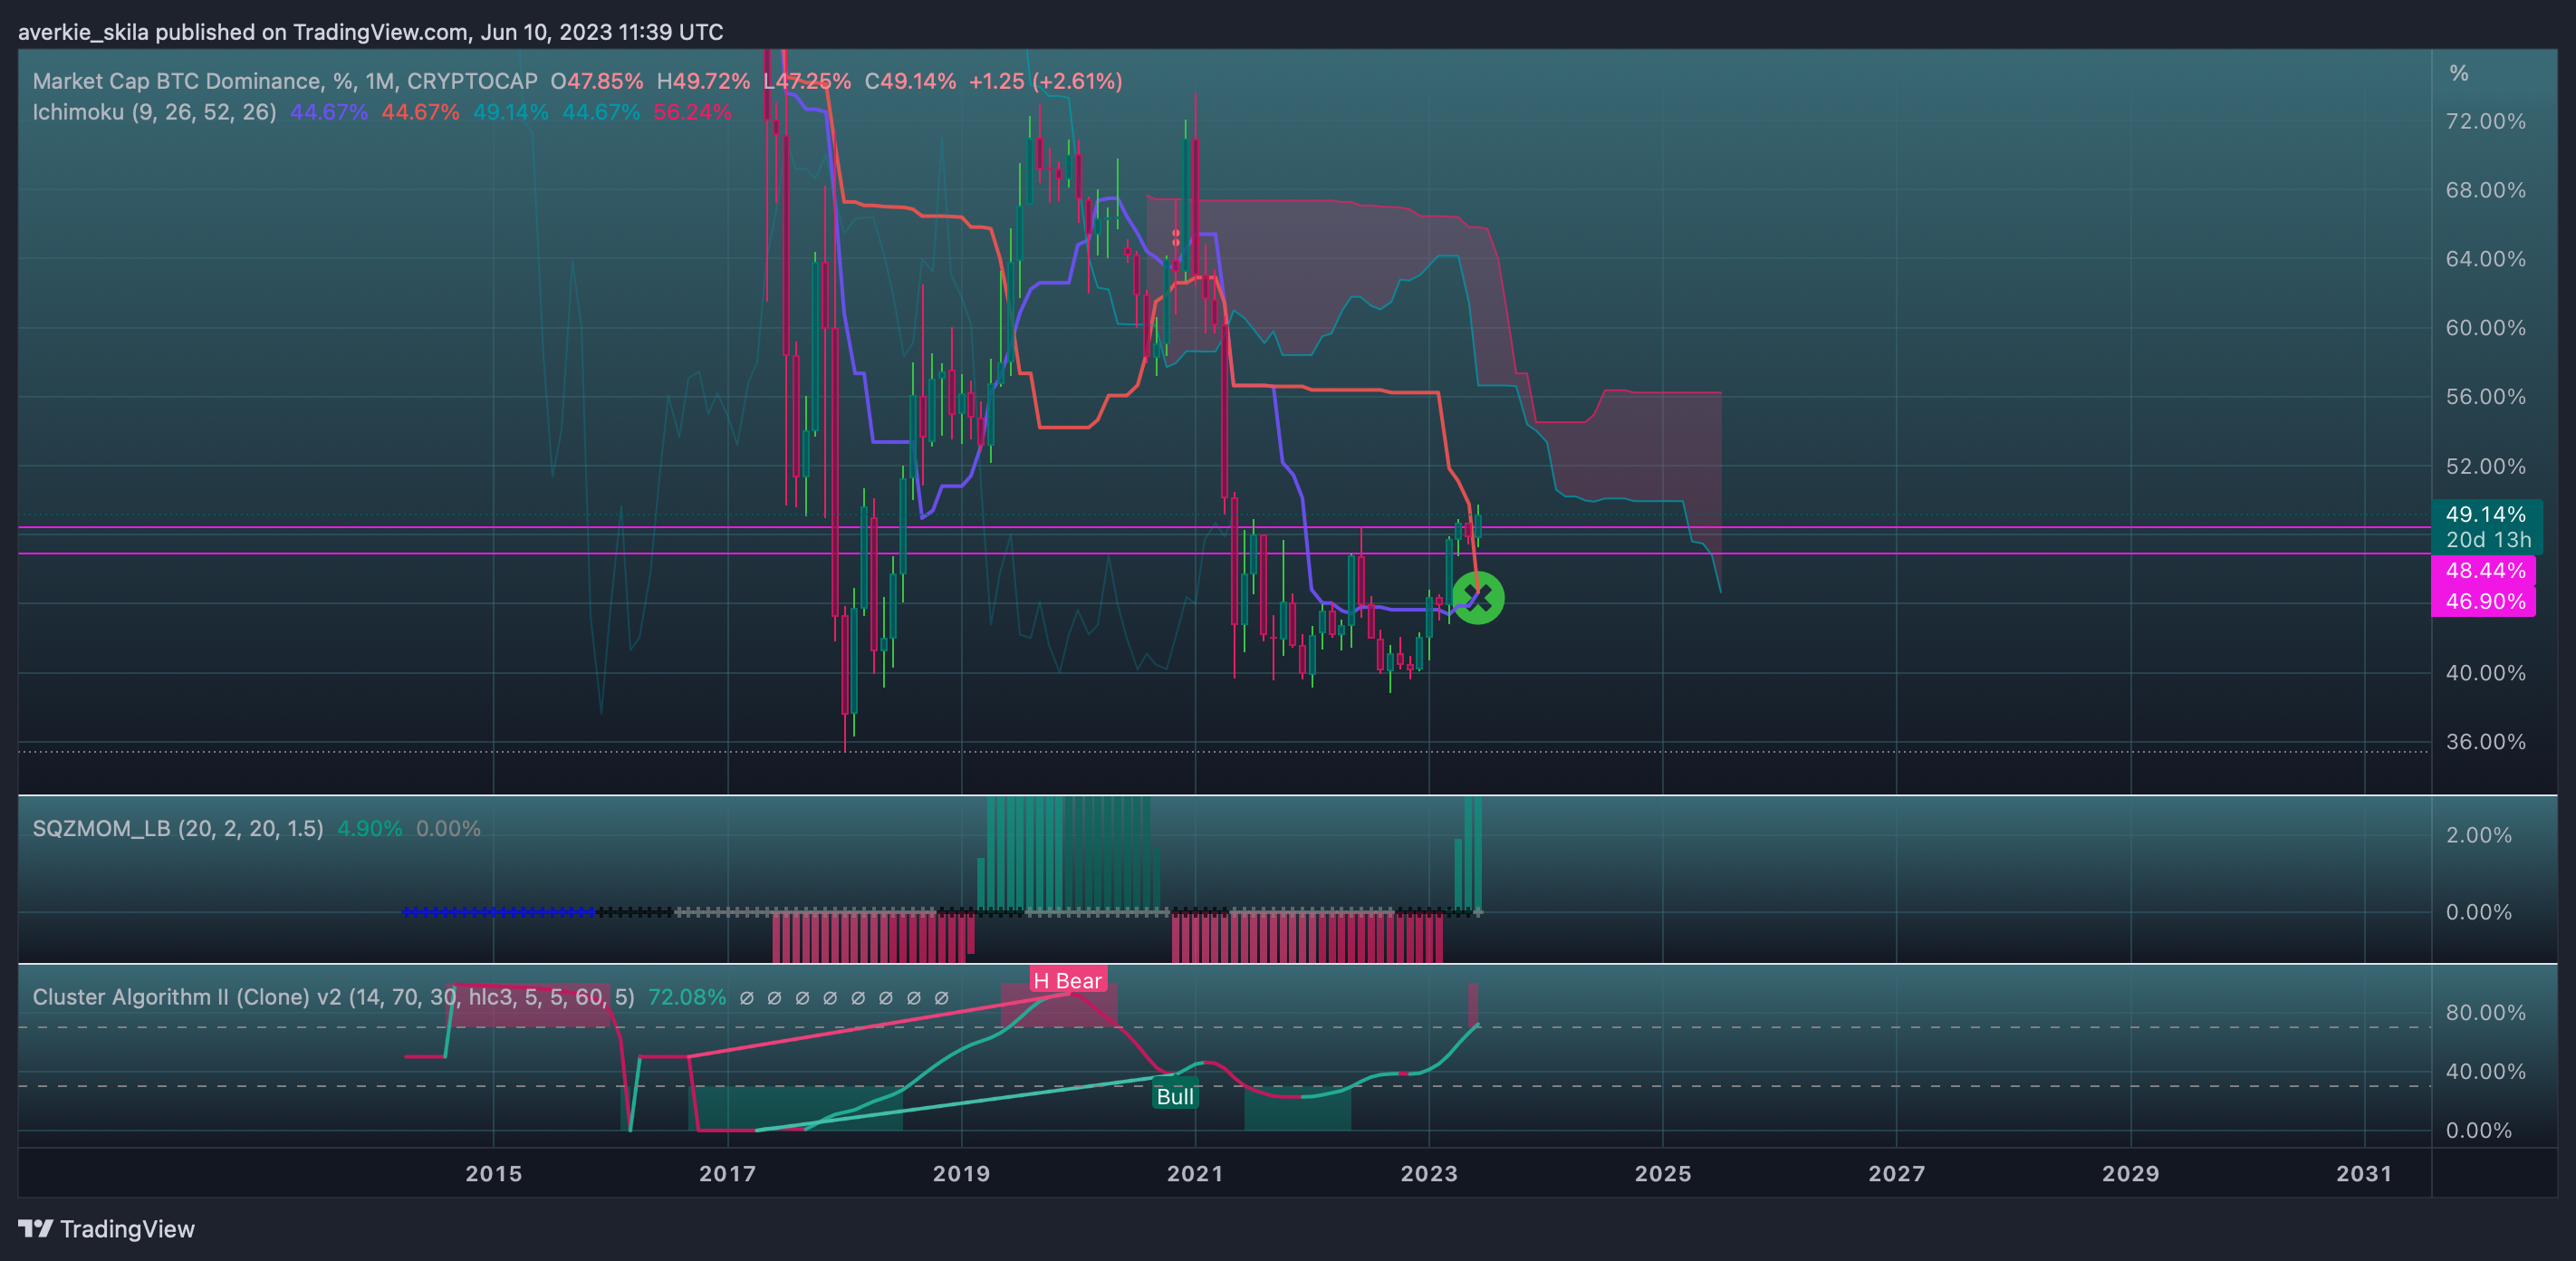Click the SQZMOM_LB (20, 2, 20, 1.5) indicator label
2576x1261 pixels.
point(178,829)
